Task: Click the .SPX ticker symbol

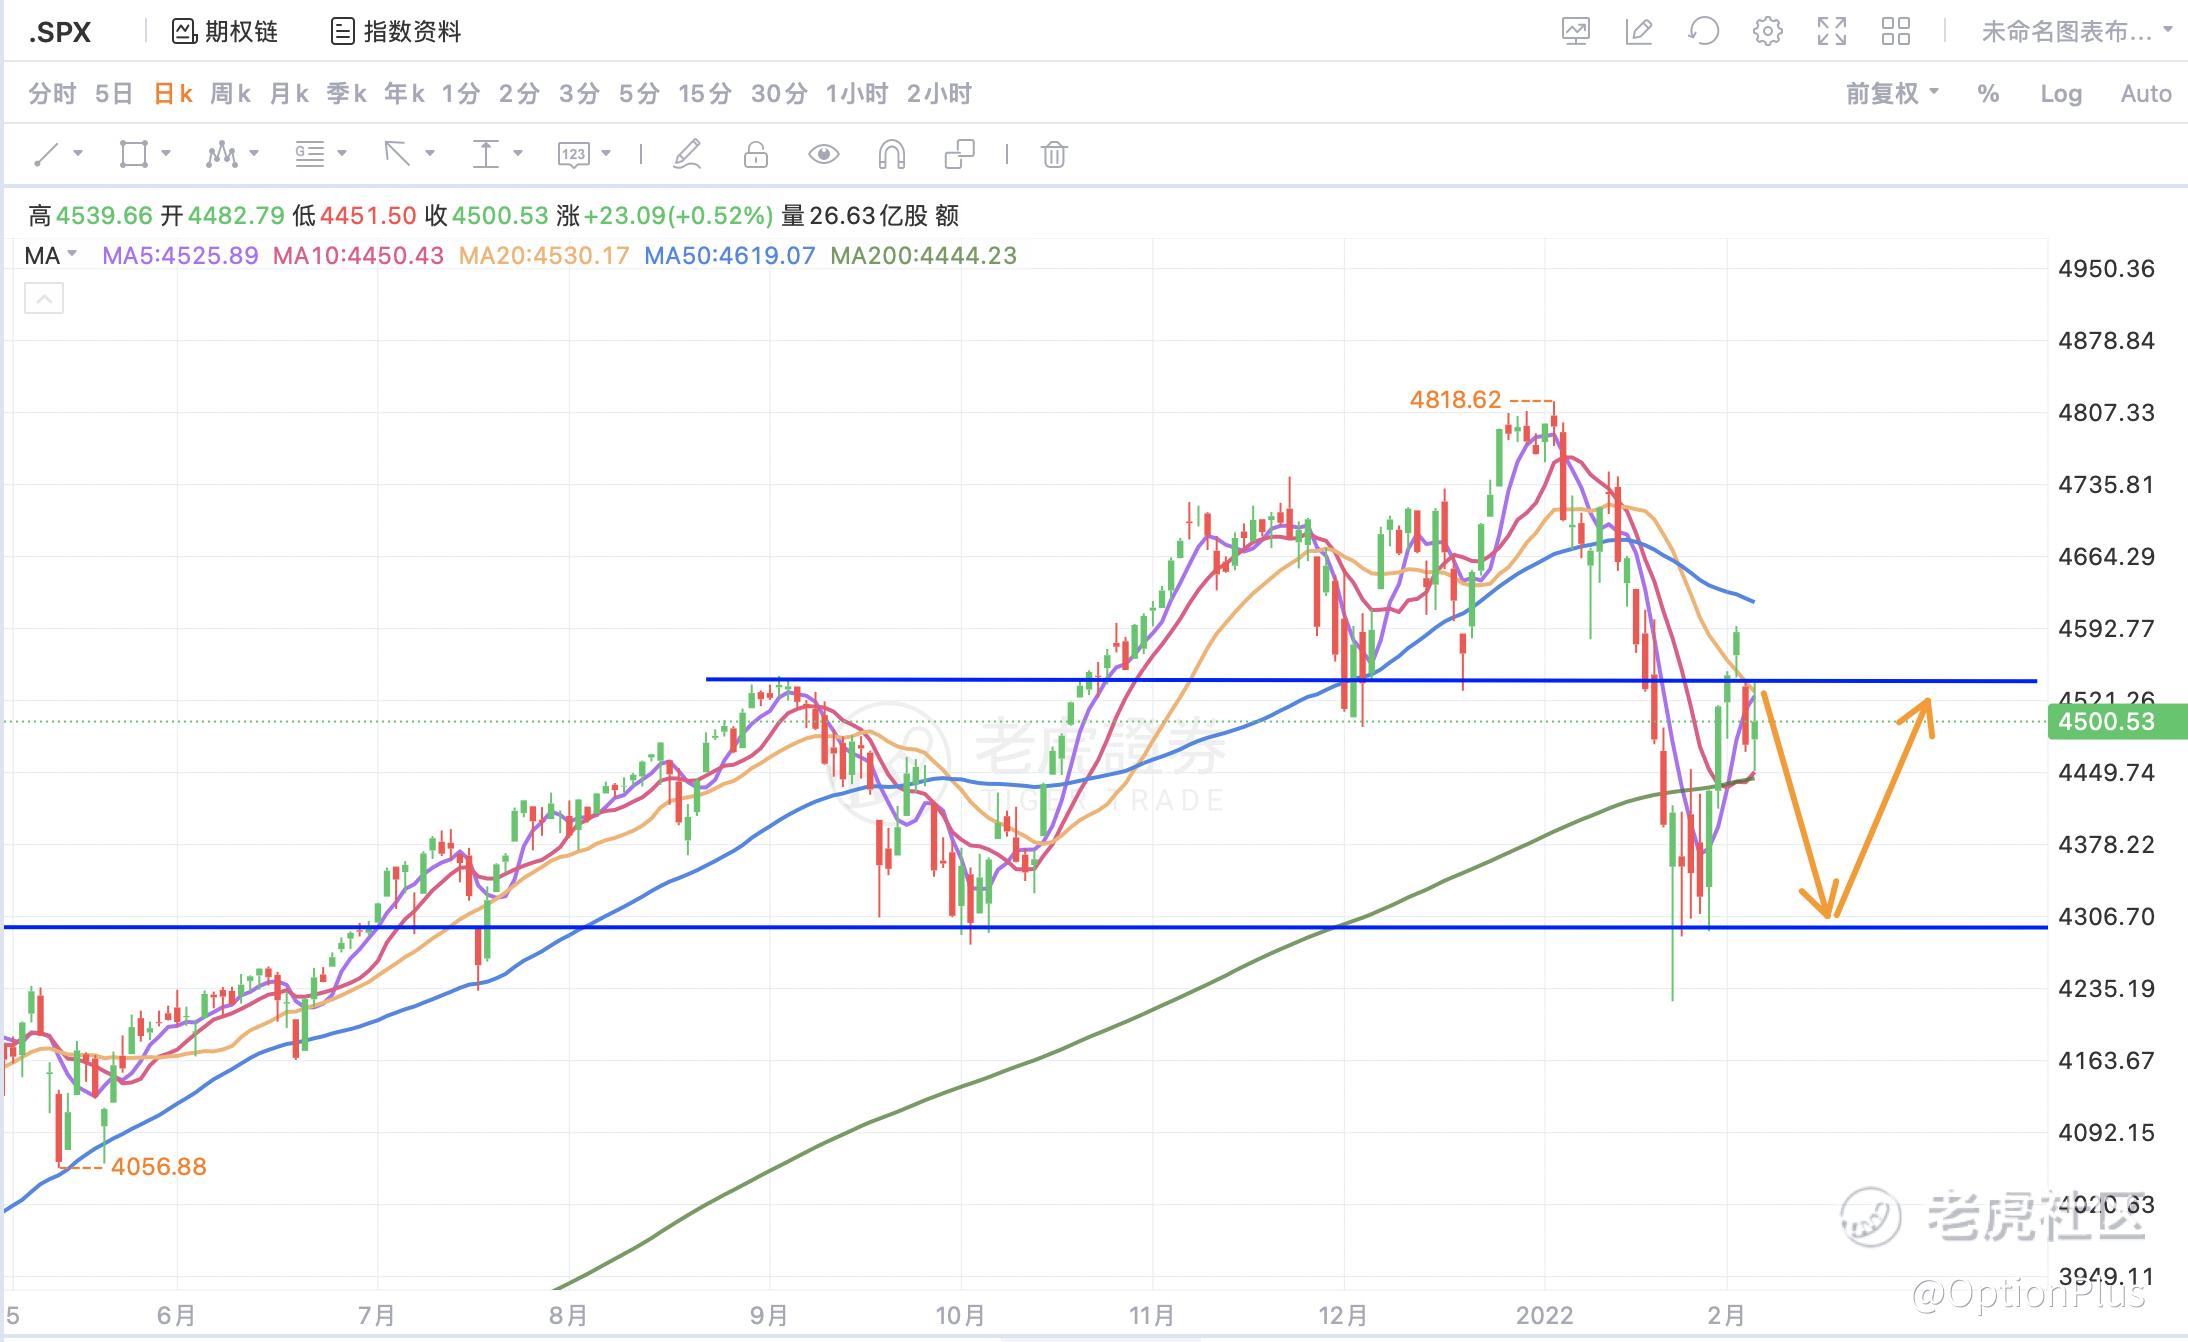Action: tap(60, 32)
